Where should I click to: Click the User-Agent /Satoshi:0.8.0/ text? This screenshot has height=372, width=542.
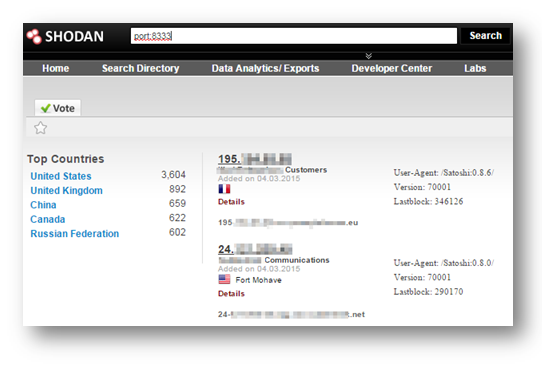(x=444, y=263)
